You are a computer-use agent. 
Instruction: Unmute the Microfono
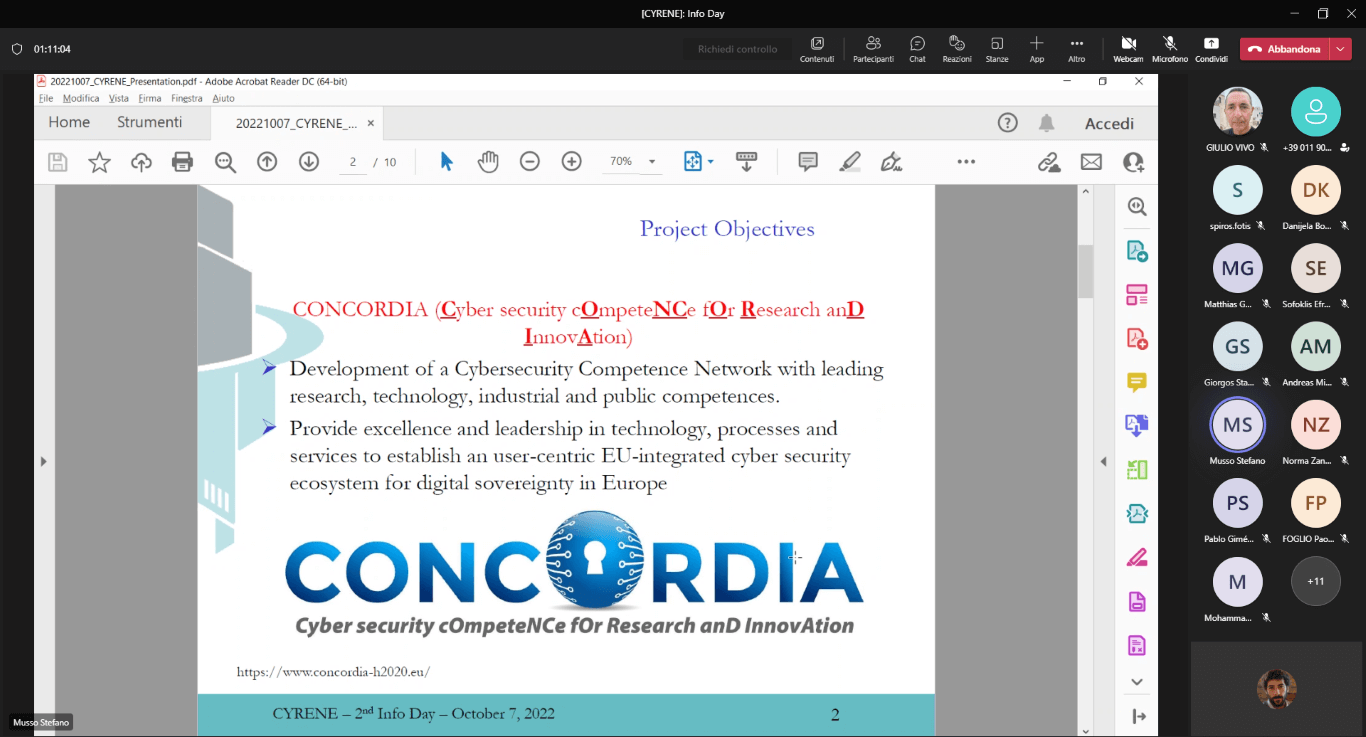pyautogui.click(x=1169, y=49)
